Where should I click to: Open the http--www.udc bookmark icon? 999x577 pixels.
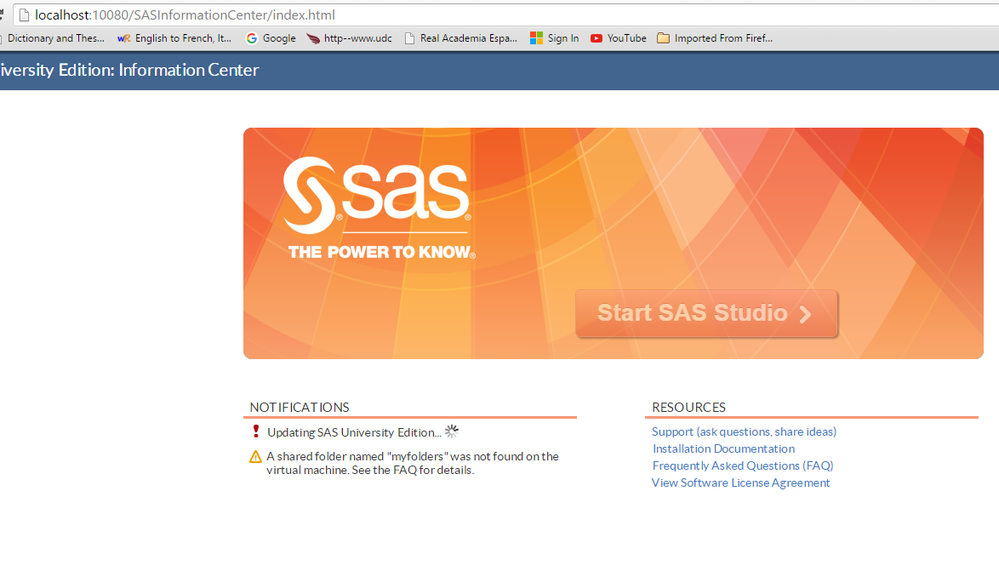coord(313,38)
